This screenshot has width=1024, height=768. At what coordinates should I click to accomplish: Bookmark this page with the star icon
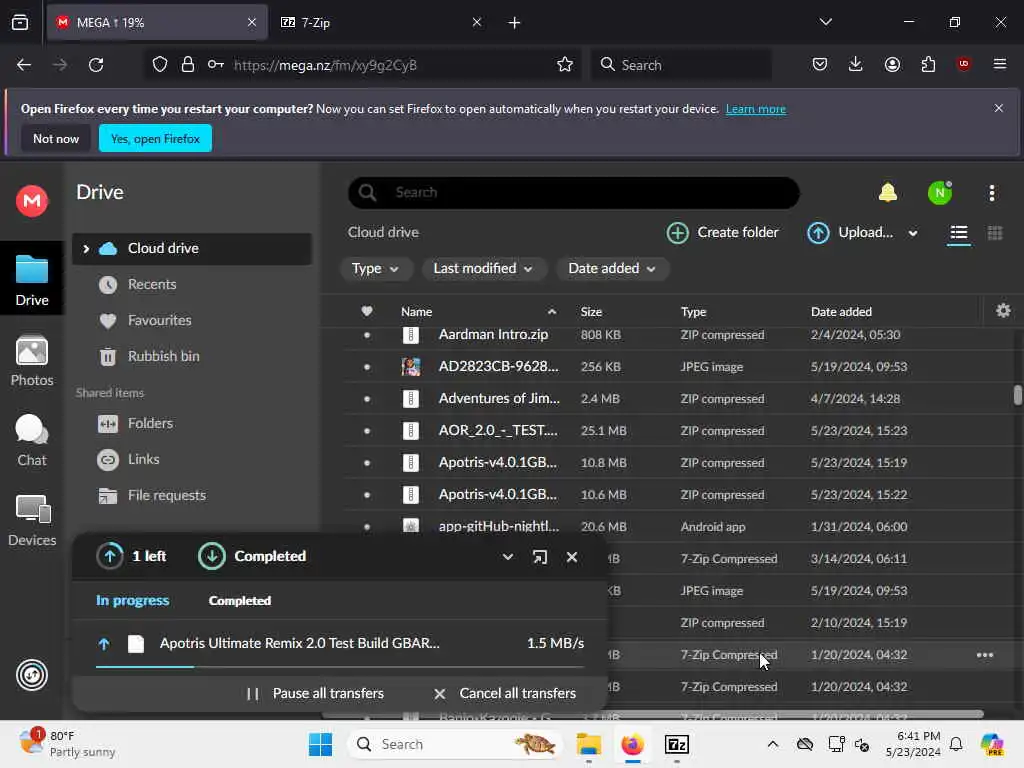(565, 65)
